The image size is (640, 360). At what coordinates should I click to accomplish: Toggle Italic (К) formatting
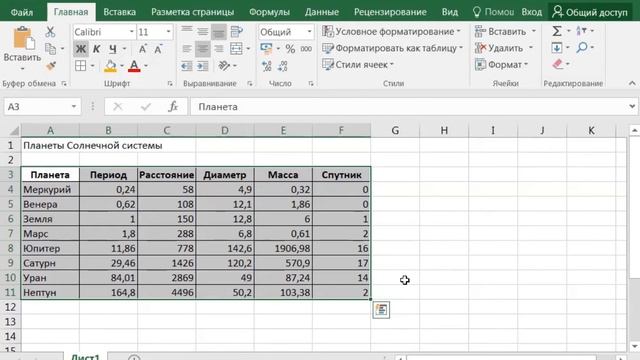[96, 49]
